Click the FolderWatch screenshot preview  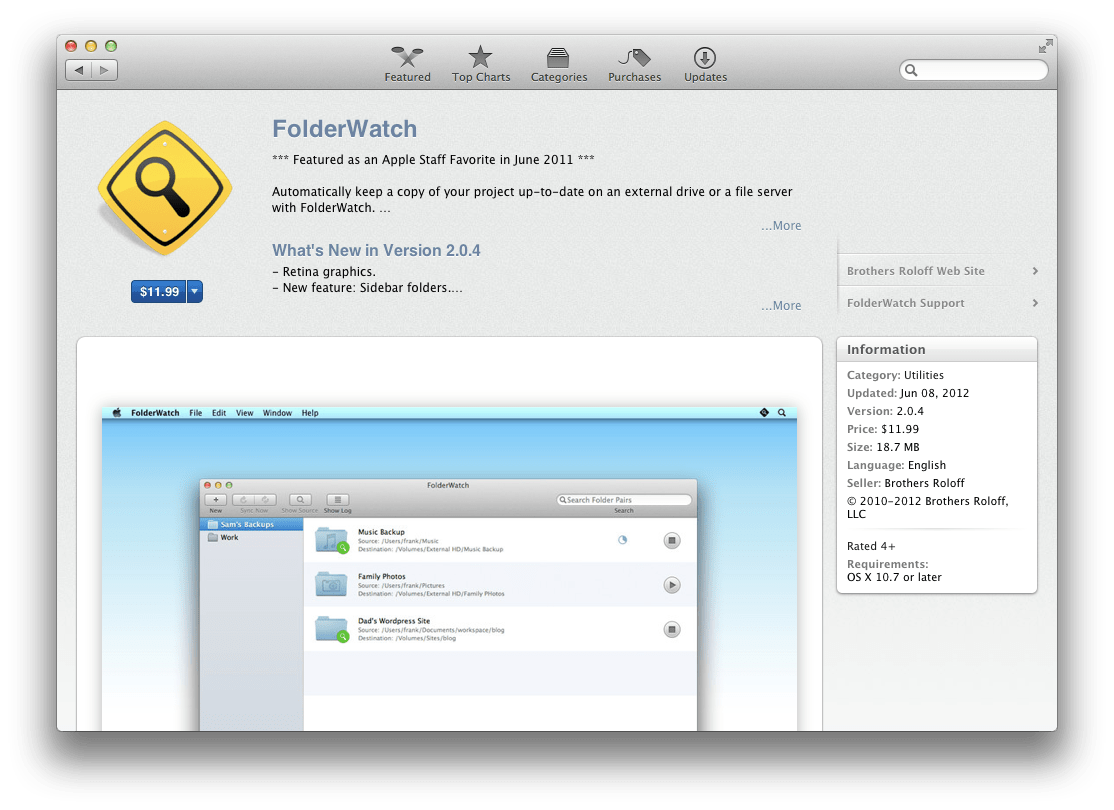tap(449, 568)
